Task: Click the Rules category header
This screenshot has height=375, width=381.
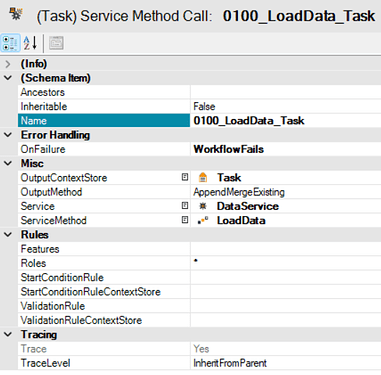Action: tap(34, 235)
